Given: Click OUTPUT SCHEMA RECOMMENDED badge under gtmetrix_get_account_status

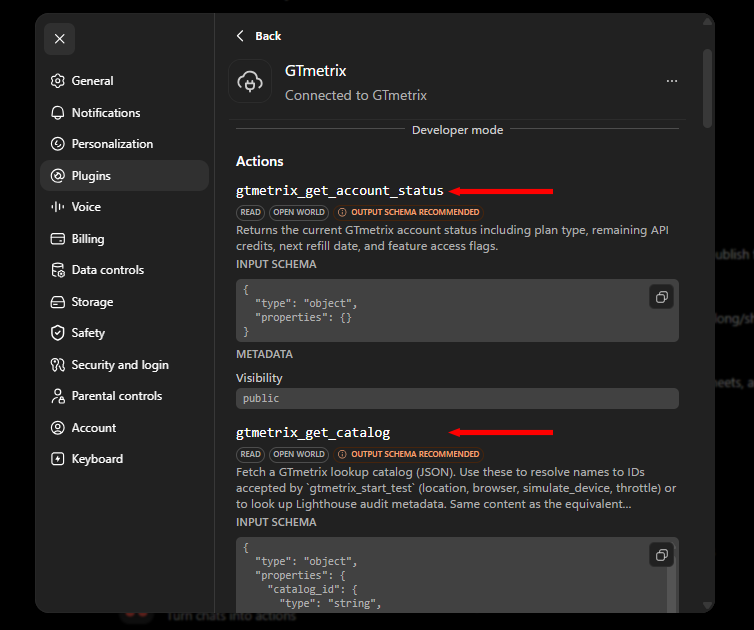Looking at the screenshot, I should tap(408, 212).
